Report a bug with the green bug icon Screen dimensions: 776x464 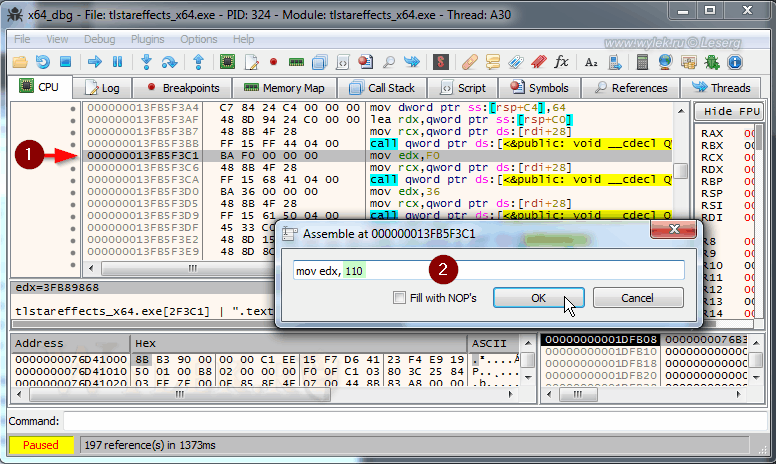[x=712, y=62]
